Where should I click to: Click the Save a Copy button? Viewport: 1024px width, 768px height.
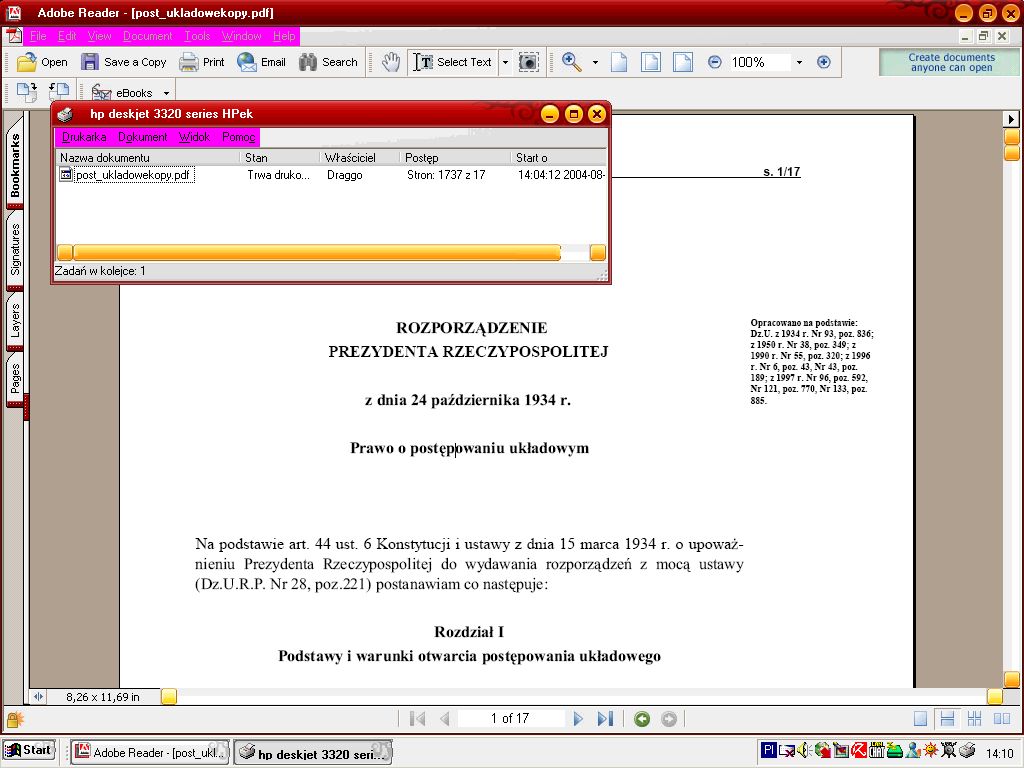click(x=124, y=62)
